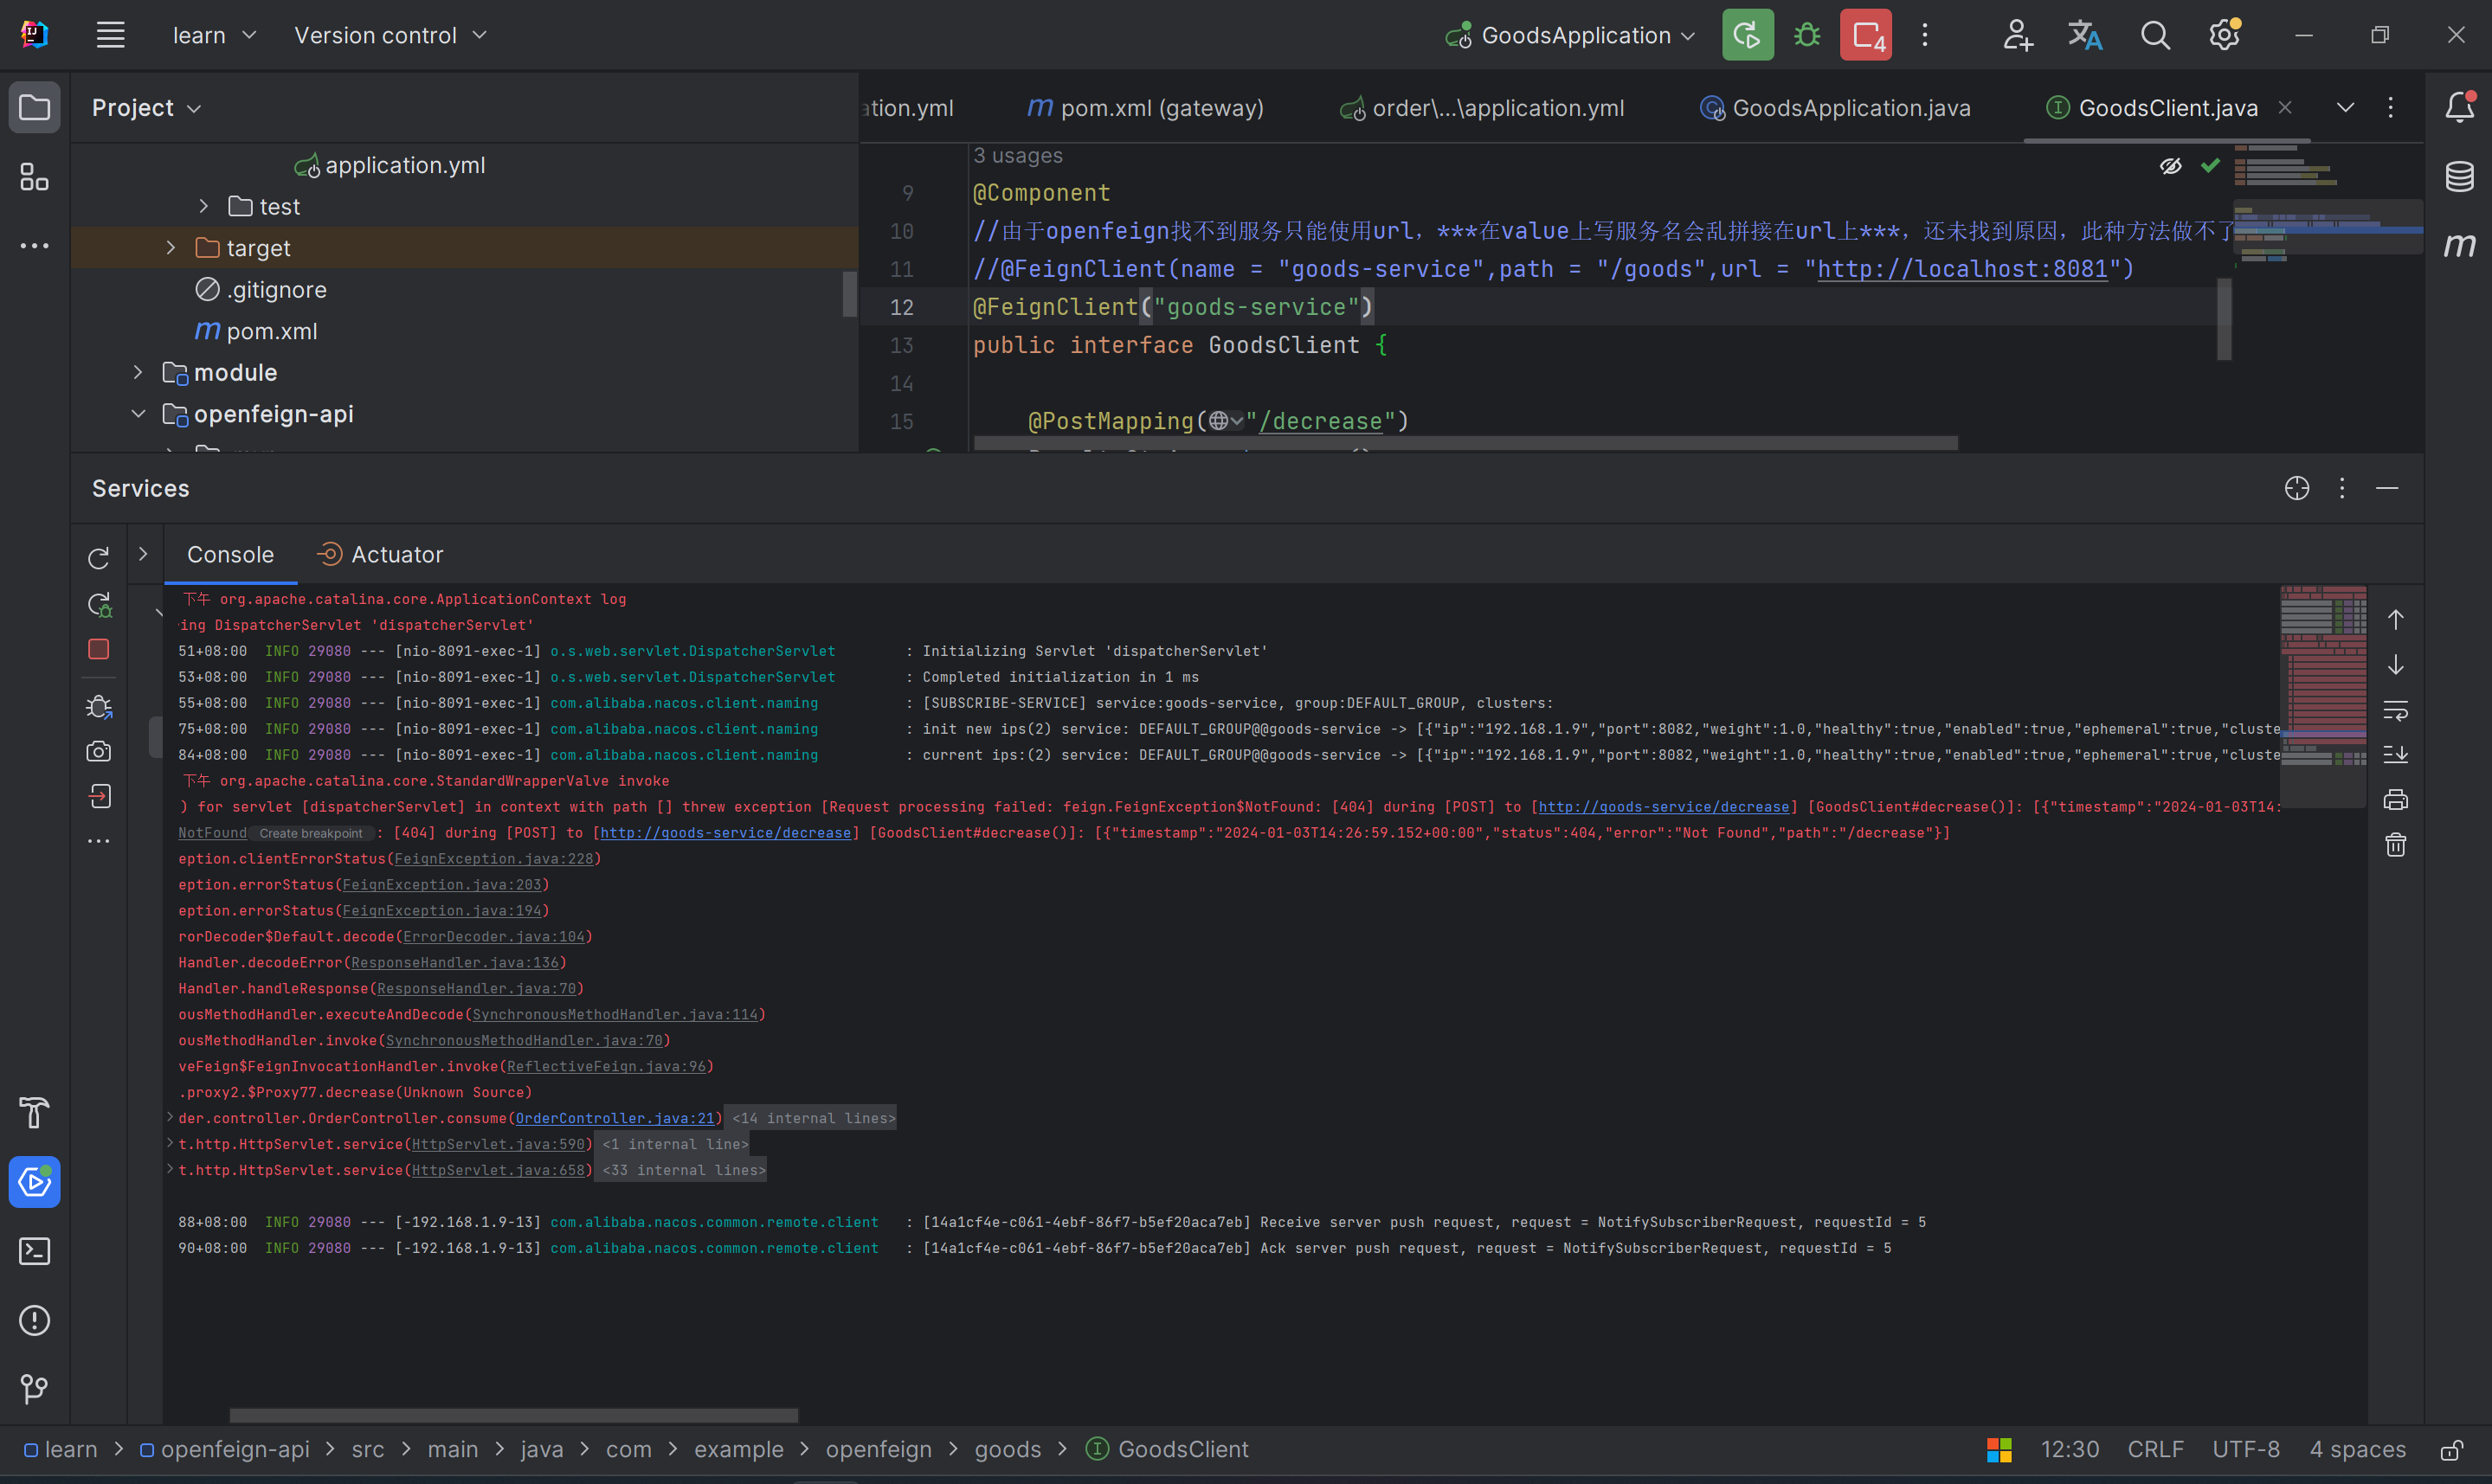2492x1484 pixels.
Task: Open FeignException.java:228 link
Action: (494, 858)
